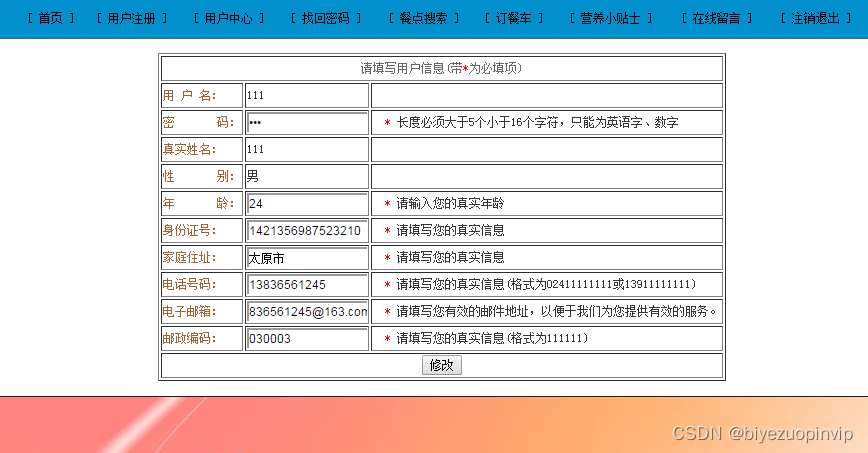This screenshot has height=453, width=868.
Task: Open the 用户注册 page
Action: [x=131, y=18]
